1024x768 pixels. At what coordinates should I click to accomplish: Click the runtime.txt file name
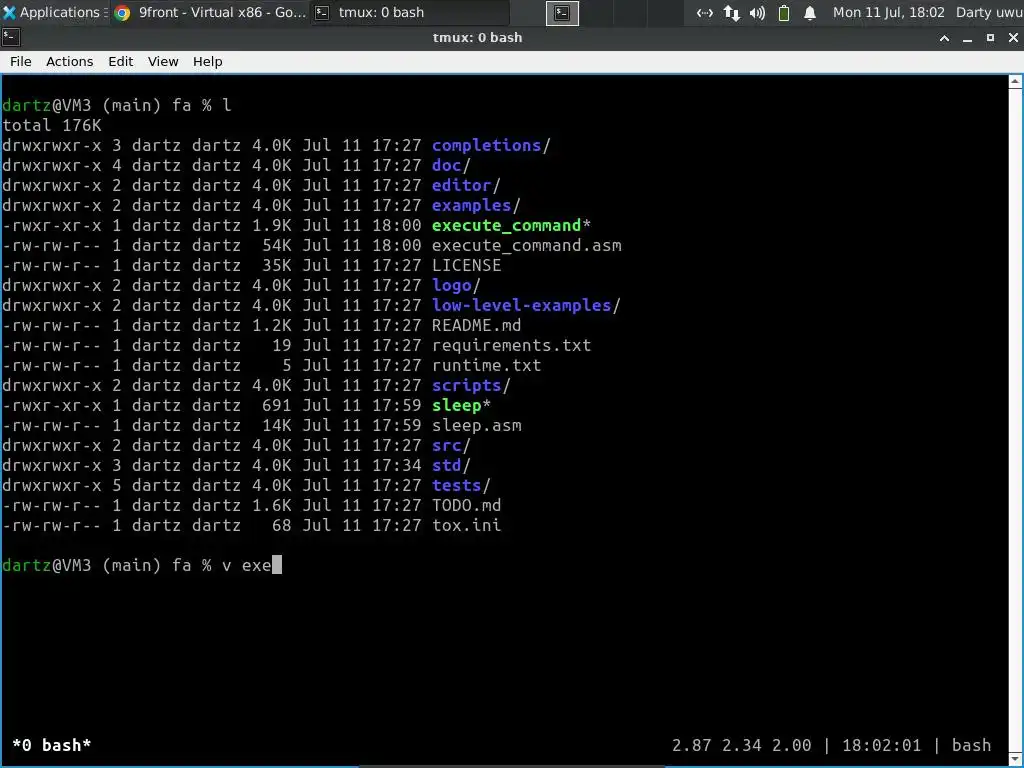487,365
